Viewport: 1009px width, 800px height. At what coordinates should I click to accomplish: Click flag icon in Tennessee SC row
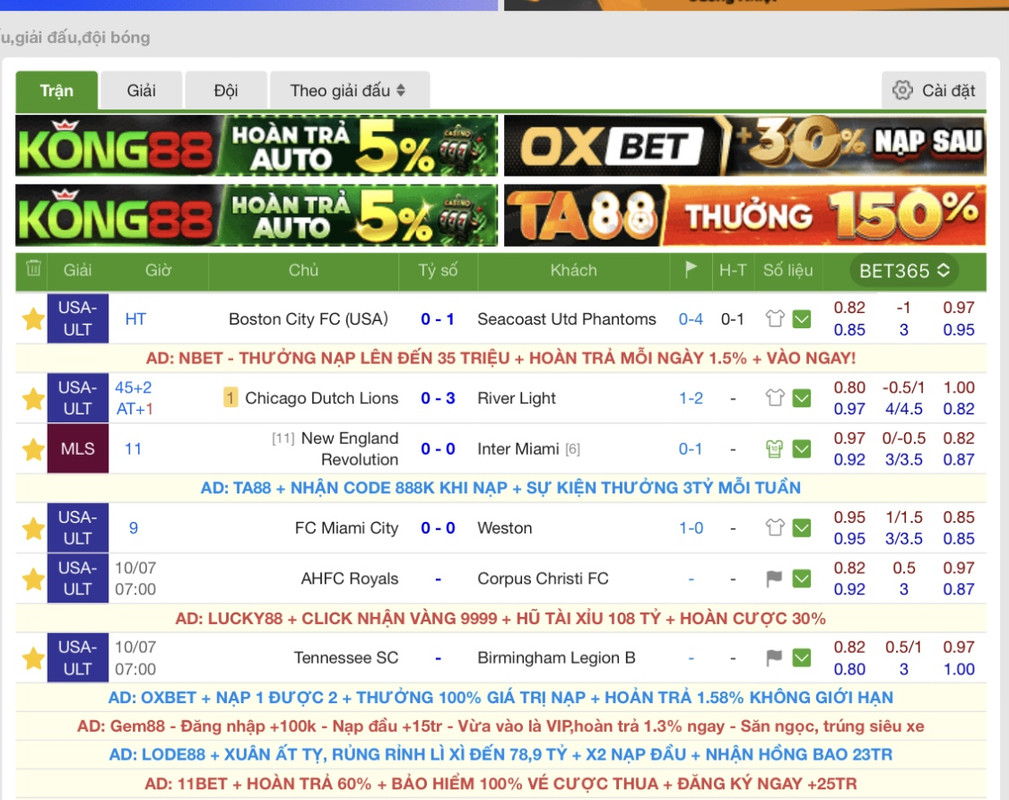click(x=774, y=658)
